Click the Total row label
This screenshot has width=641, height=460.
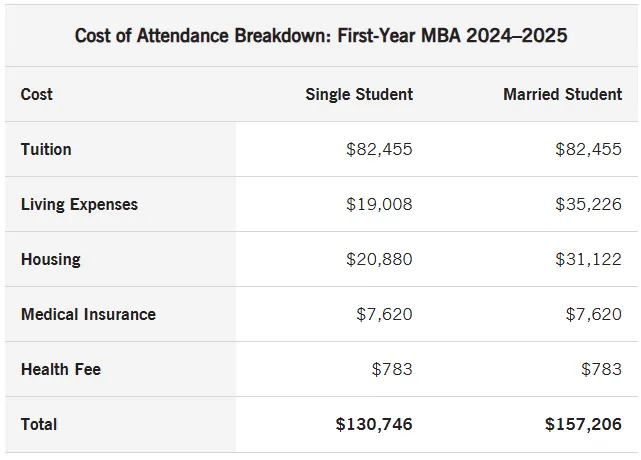tap(39, 424)
